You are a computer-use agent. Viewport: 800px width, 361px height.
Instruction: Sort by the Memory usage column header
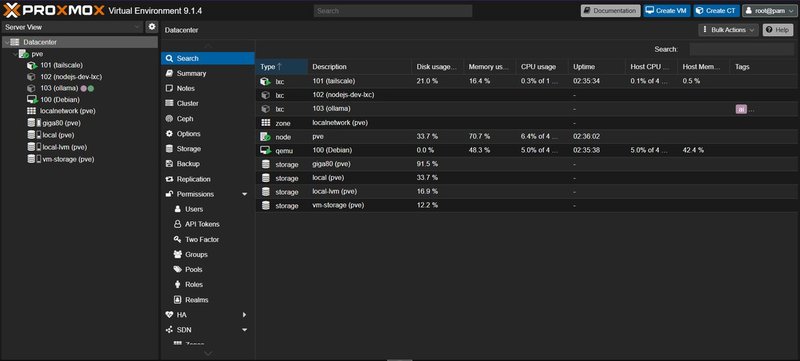[x=490, y=67]
